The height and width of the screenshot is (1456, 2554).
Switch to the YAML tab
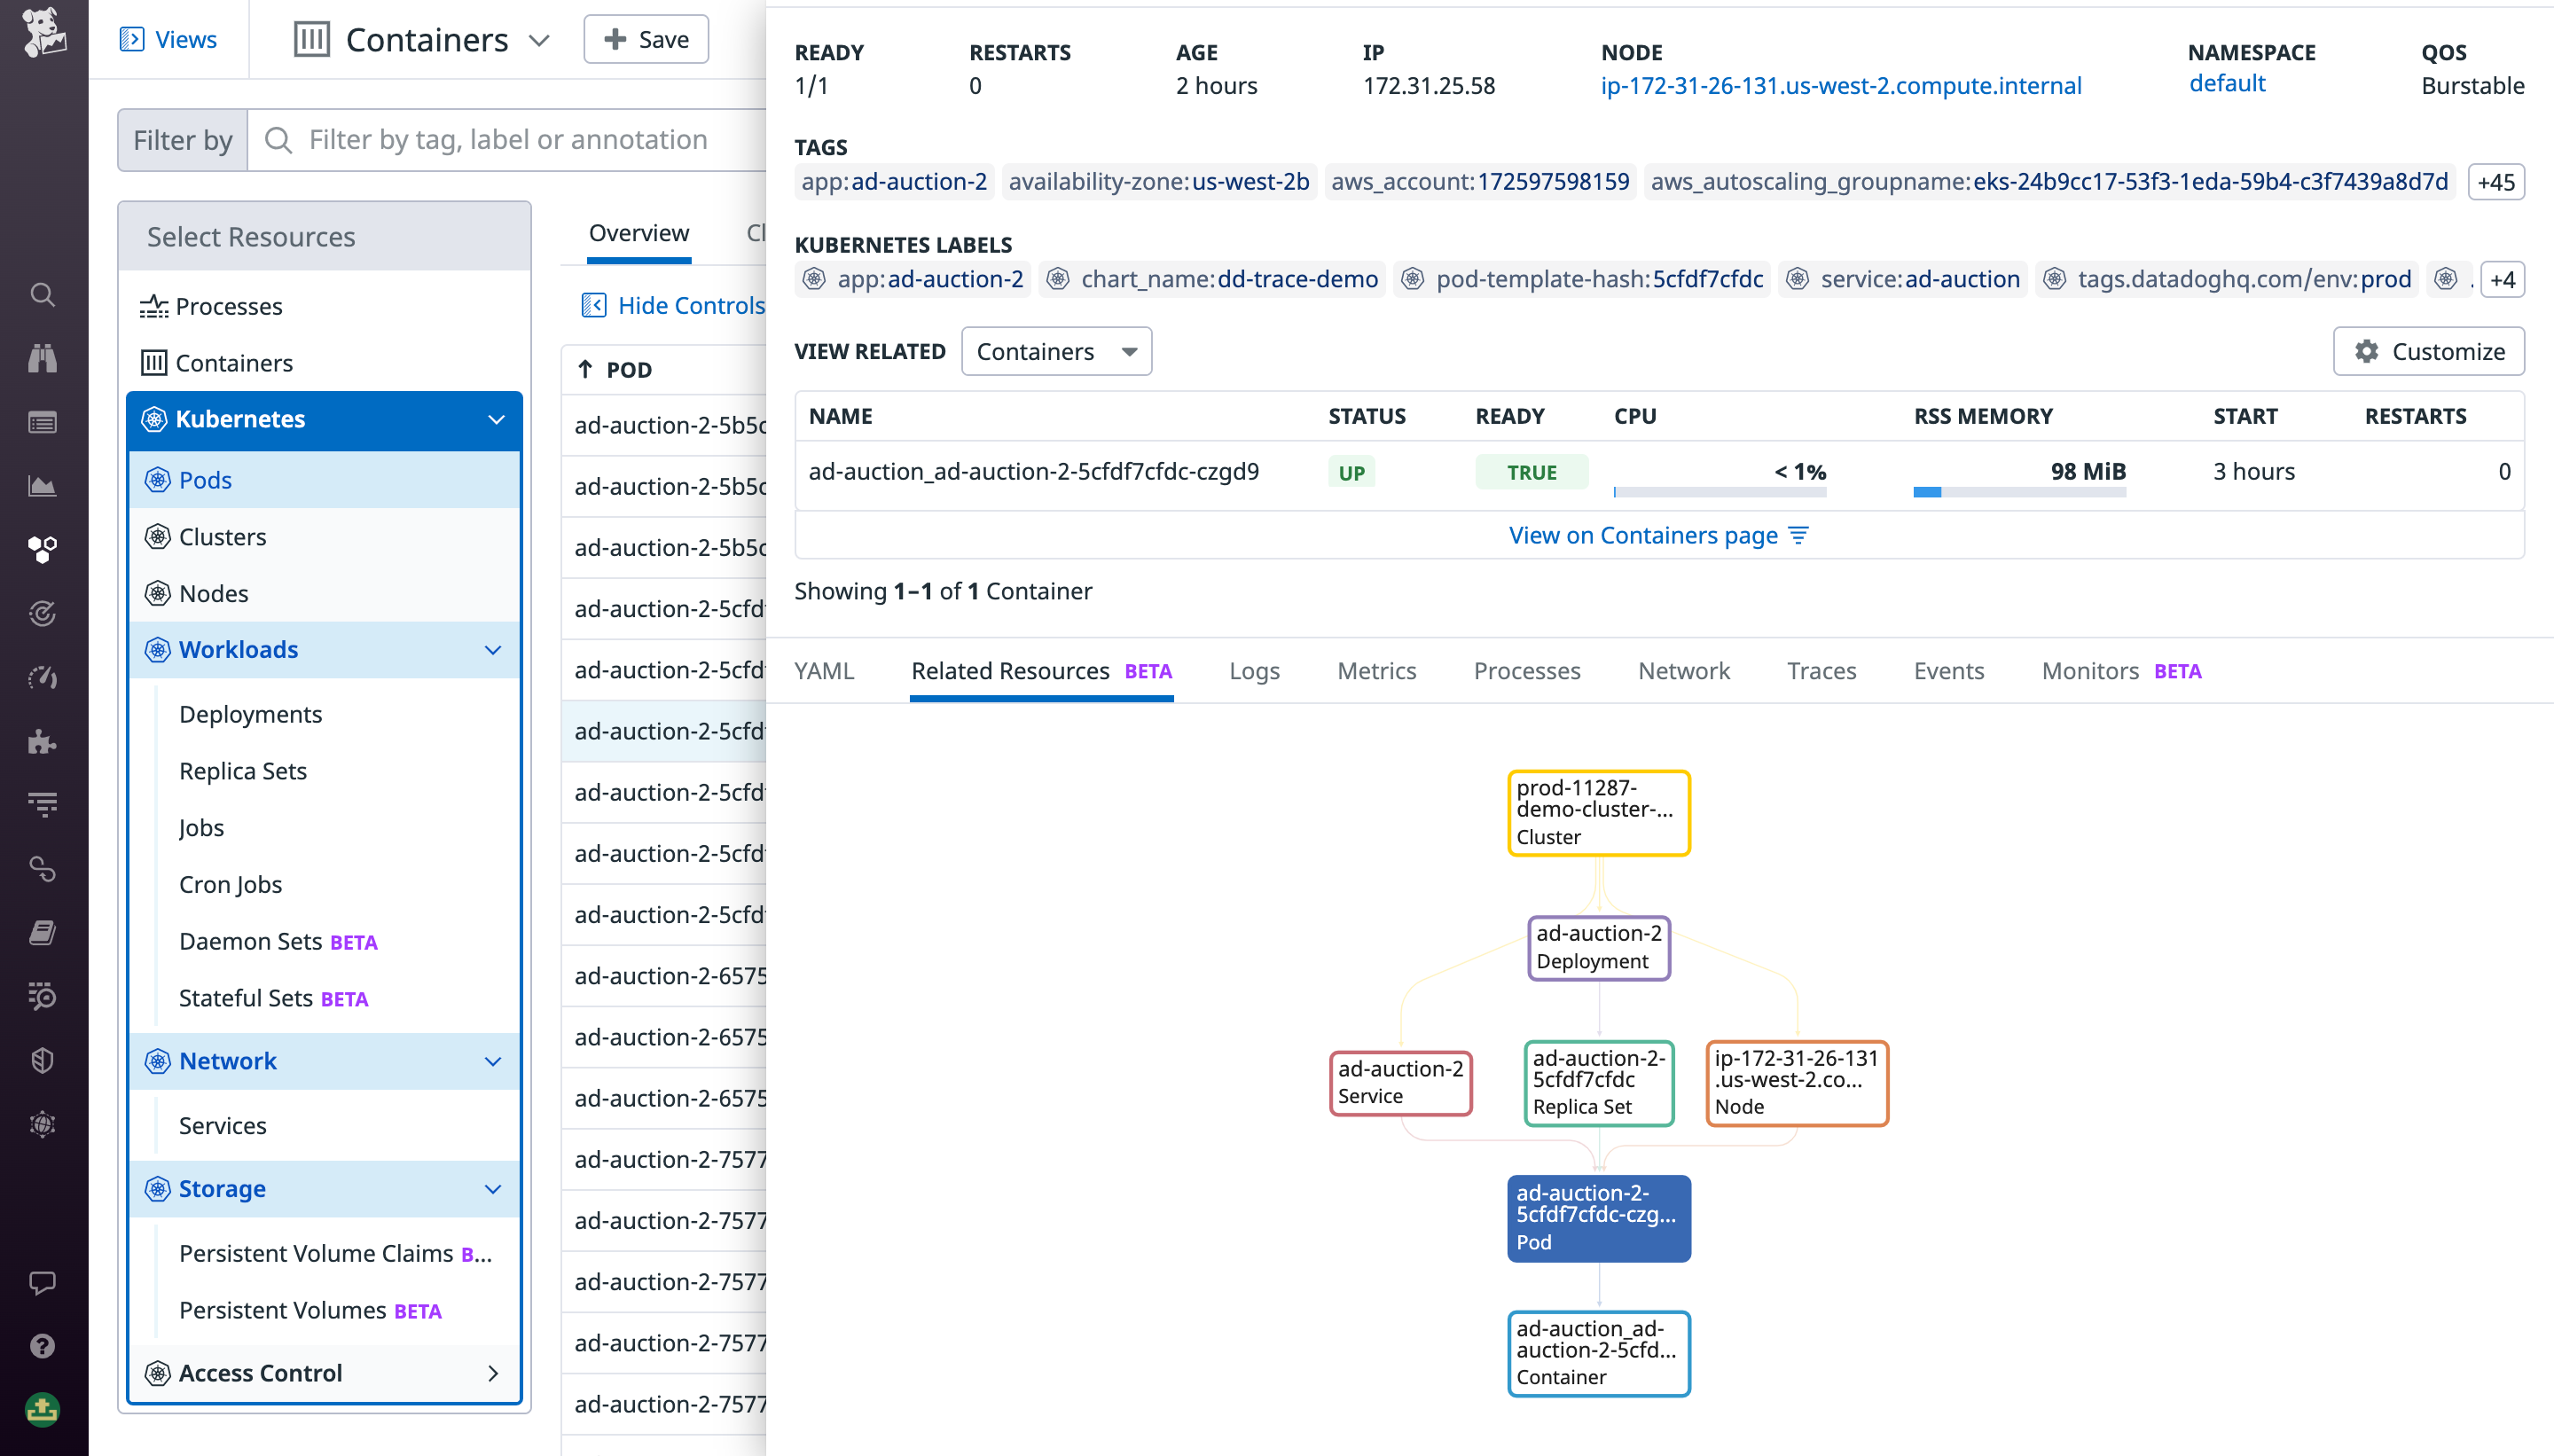coord(824,671)
